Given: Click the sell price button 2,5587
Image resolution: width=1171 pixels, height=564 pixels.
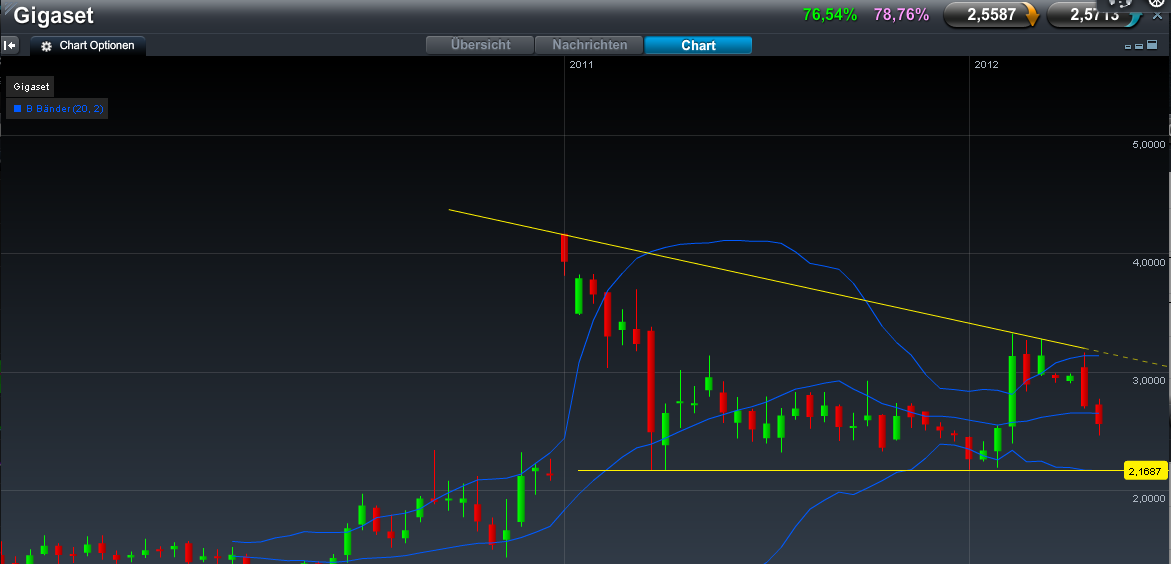Looking at the screenshot, I should pyautogui.click(x=993, y=14).
